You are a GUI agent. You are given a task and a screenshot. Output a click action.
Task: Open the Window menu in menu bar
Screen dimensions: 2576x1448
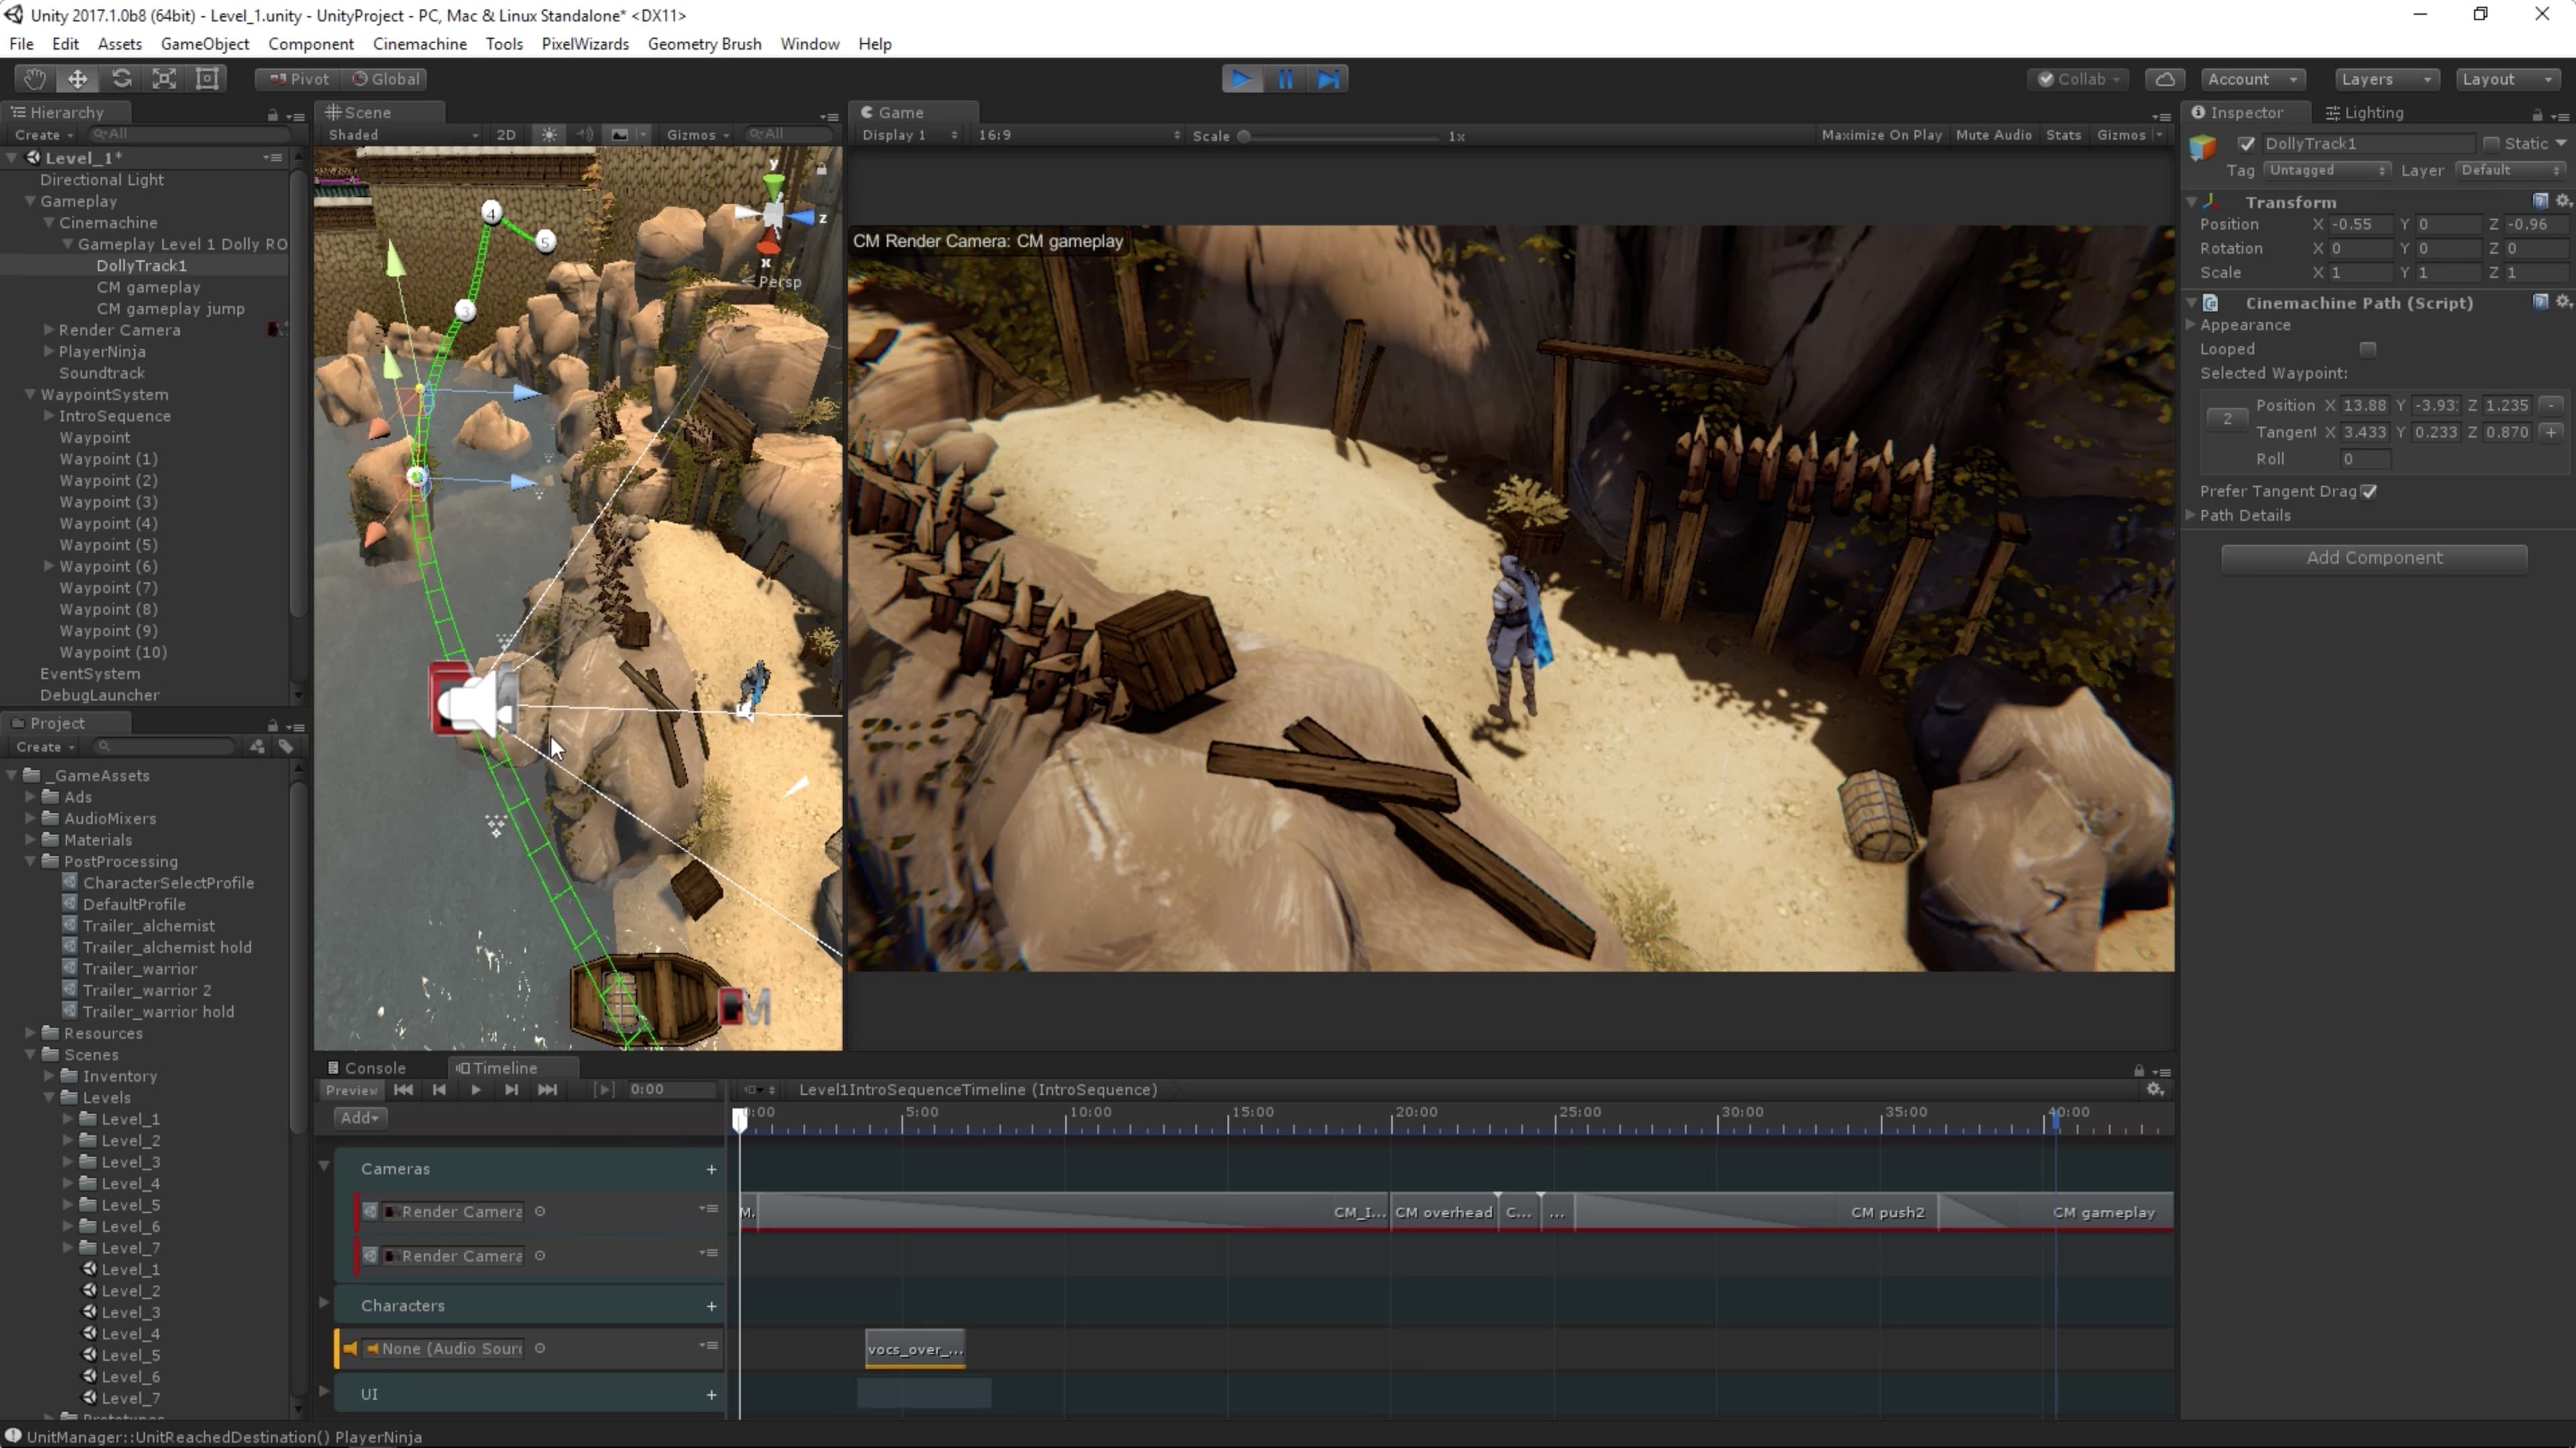click(808, 44)
